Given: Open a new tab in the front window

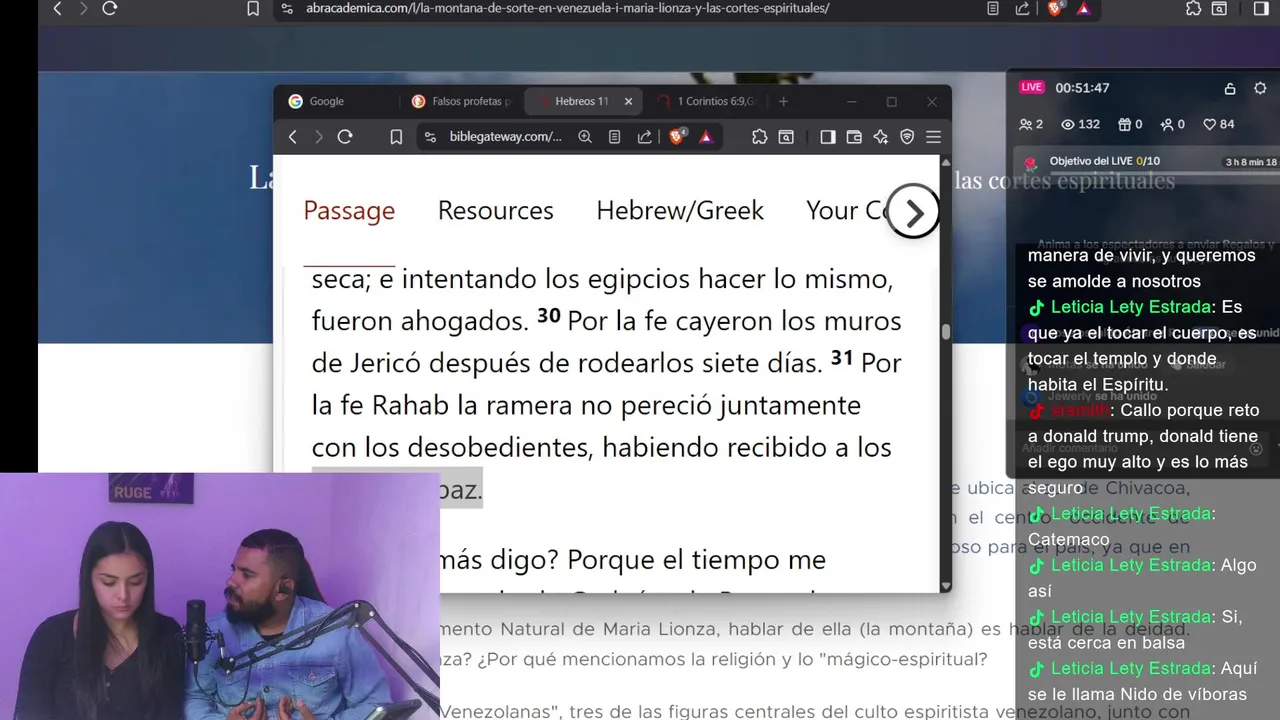Looking at the screenshot, I should point(783,101).
